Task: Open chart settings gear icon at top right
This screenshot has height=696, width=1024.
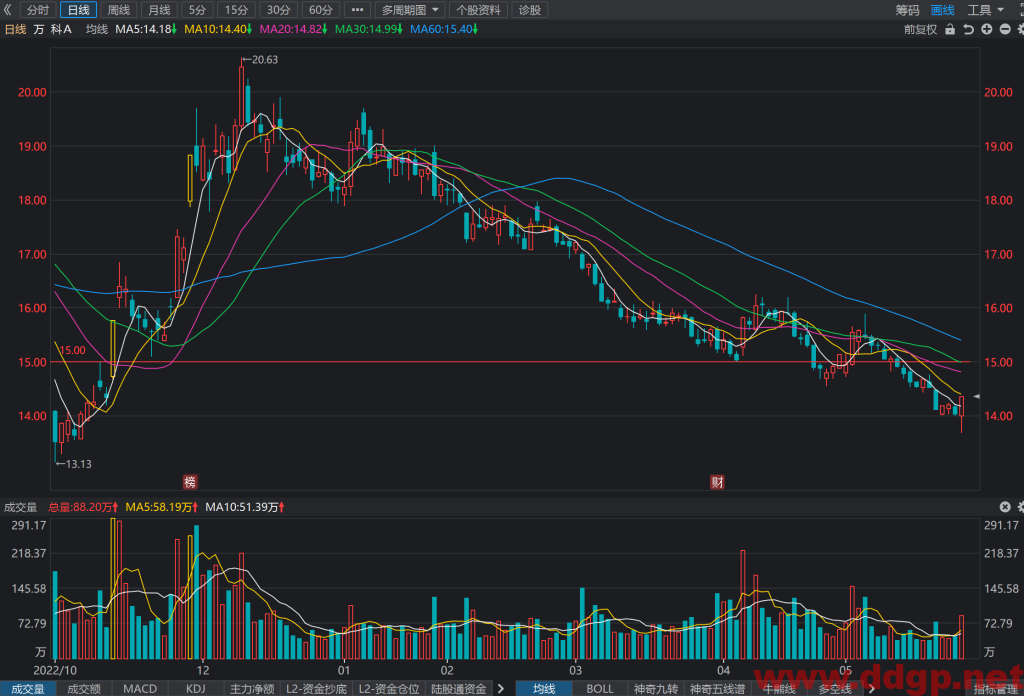Action: tap(1020, 29)
